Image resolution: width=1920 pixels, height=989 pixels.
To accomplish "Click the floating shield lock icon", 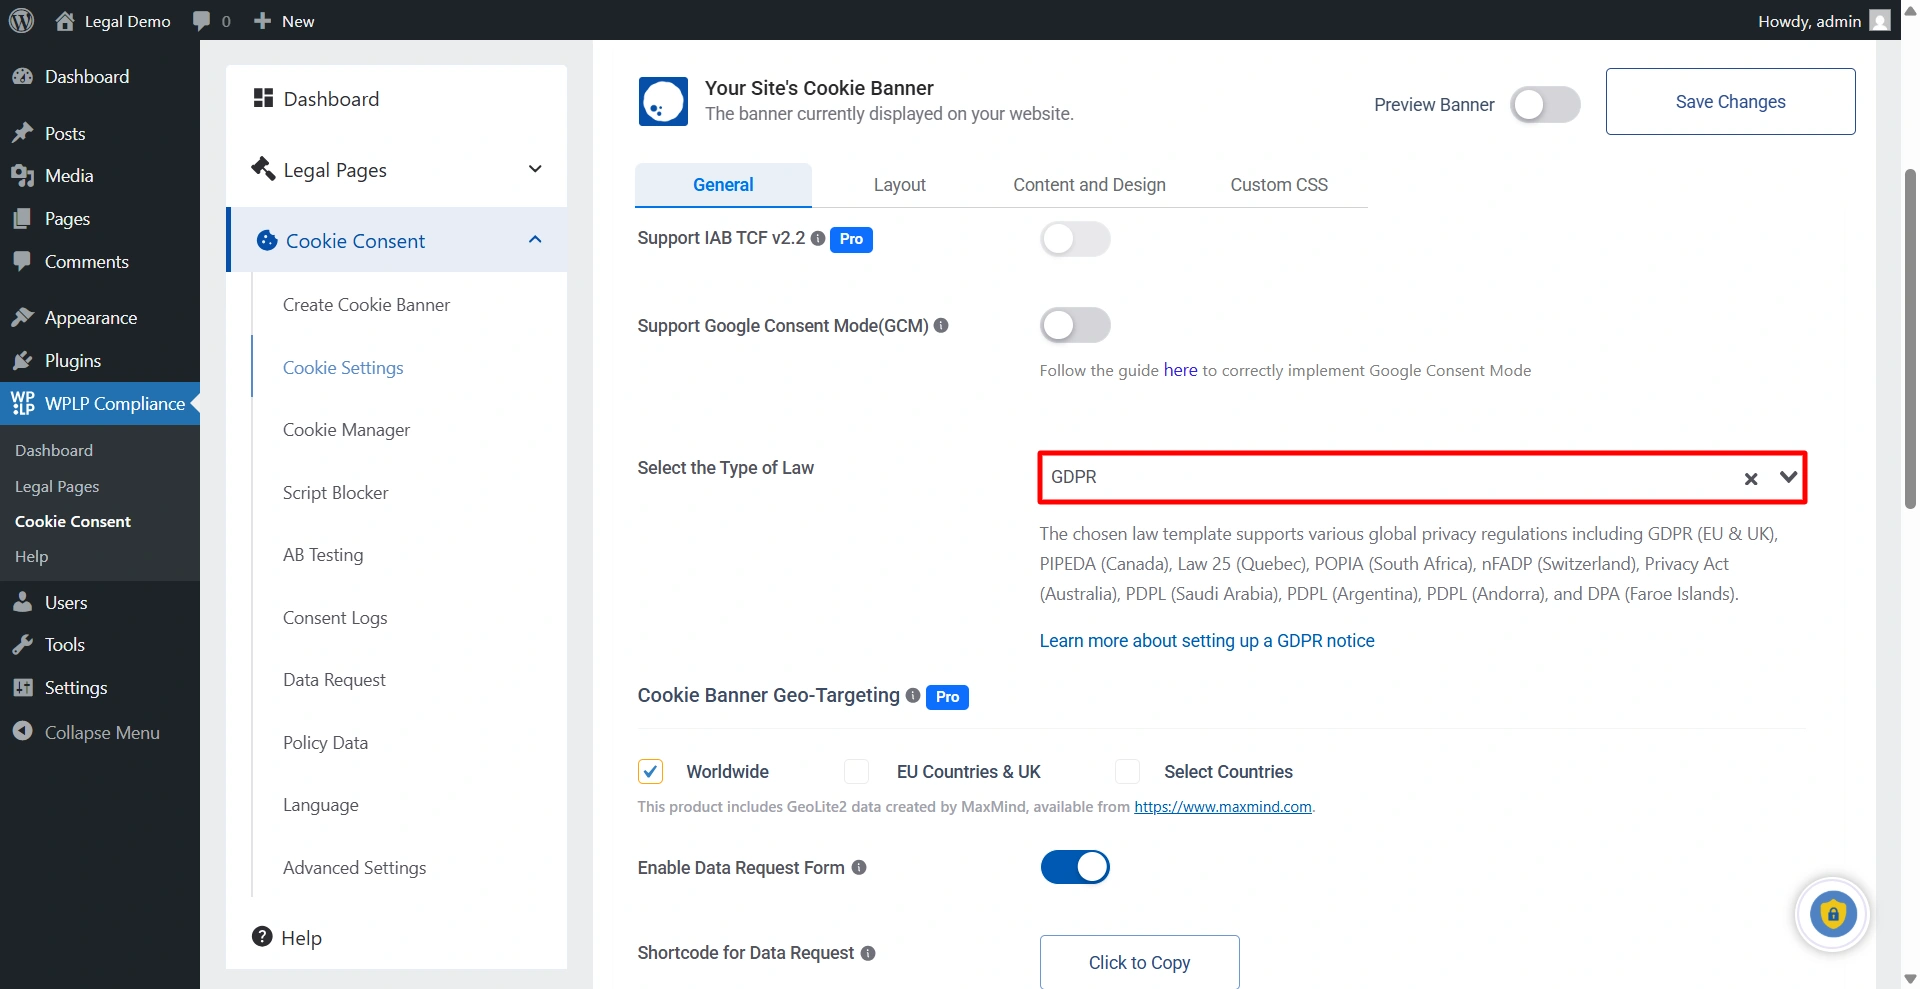I will click(x=1832, y=914).
